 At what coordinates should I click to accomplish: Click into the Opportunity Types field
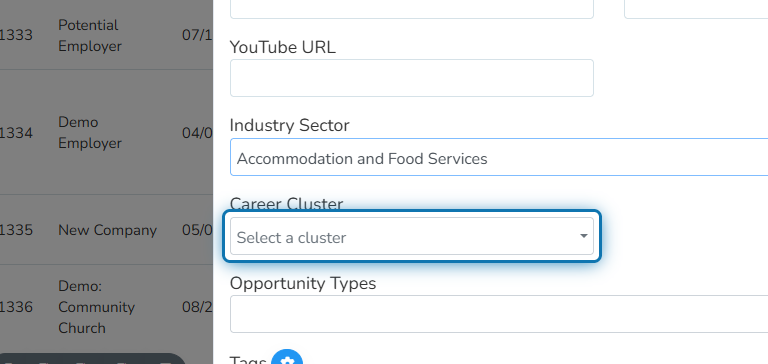pyautogui.click(x=499, y=314)
